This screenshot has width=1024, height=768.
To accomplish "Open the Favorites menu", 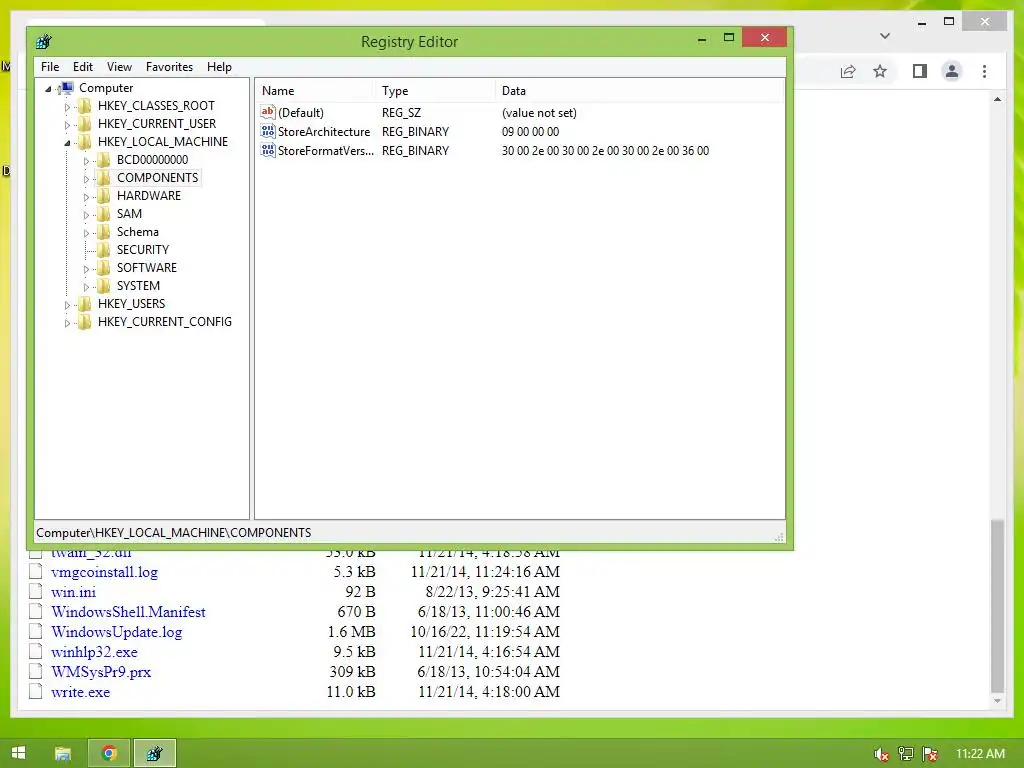I will (x=169, y=67).
